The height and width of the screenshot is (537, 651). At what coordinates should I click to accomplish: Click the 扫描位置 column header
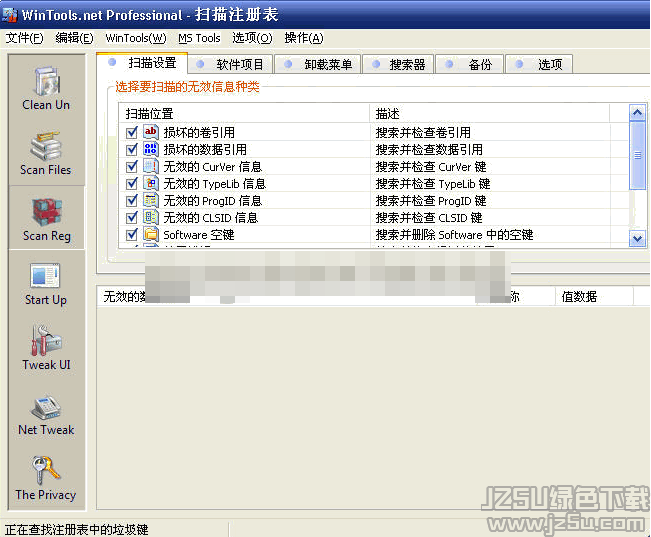tap(244, 113)
